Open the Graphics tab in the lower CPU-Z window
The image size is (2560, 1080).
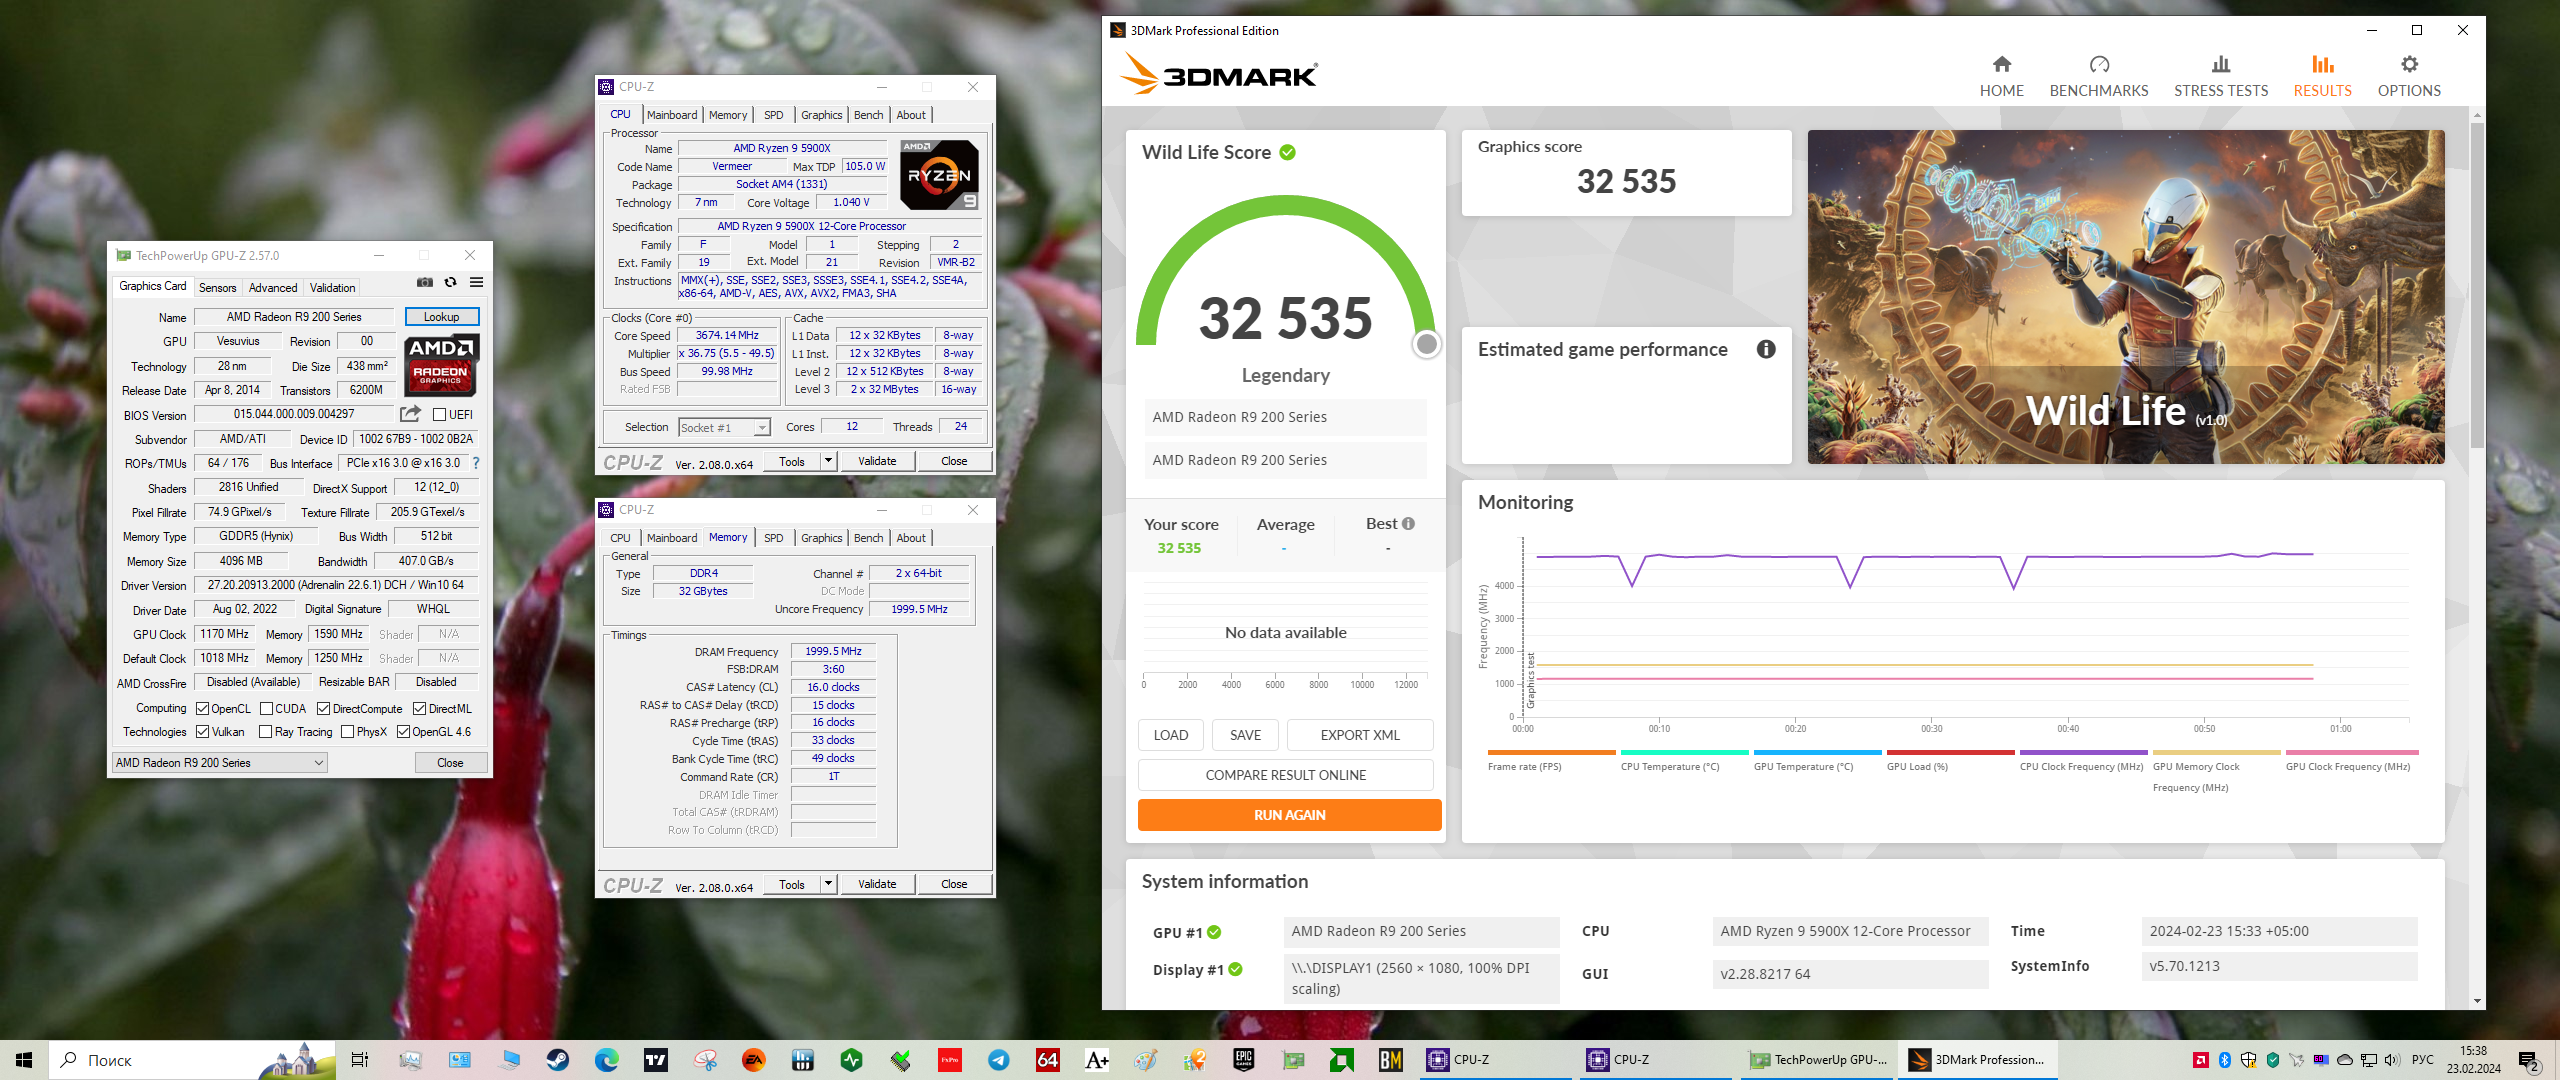tap(821, 538)
